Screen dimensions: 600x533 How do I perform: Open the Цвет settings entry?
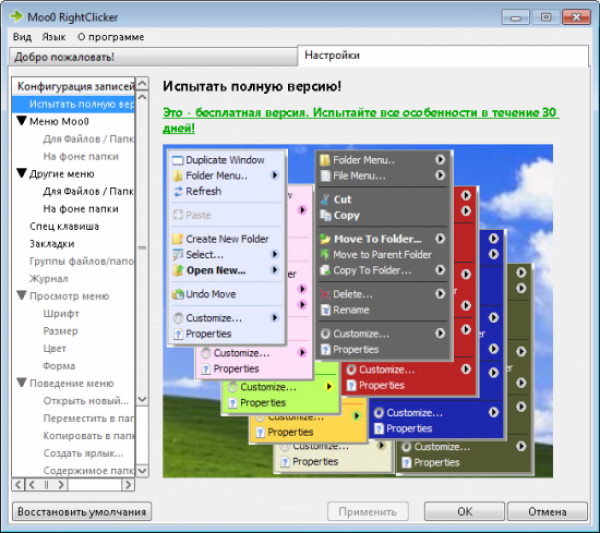[x=55, y=349]
